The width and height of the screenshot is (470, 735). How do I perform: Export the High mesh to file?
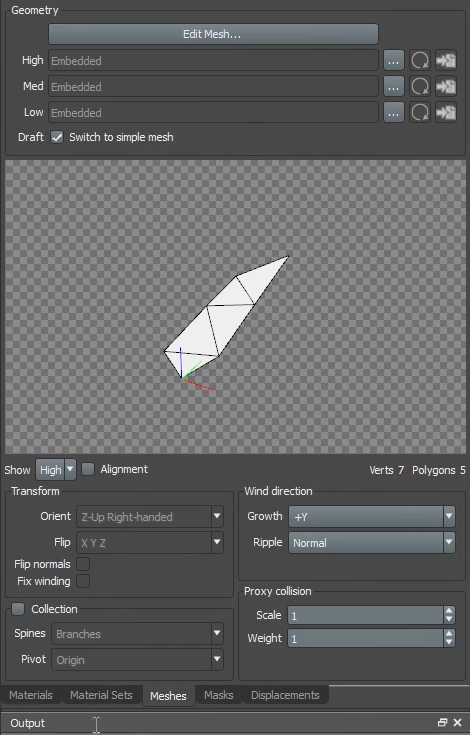pos(446,60)
